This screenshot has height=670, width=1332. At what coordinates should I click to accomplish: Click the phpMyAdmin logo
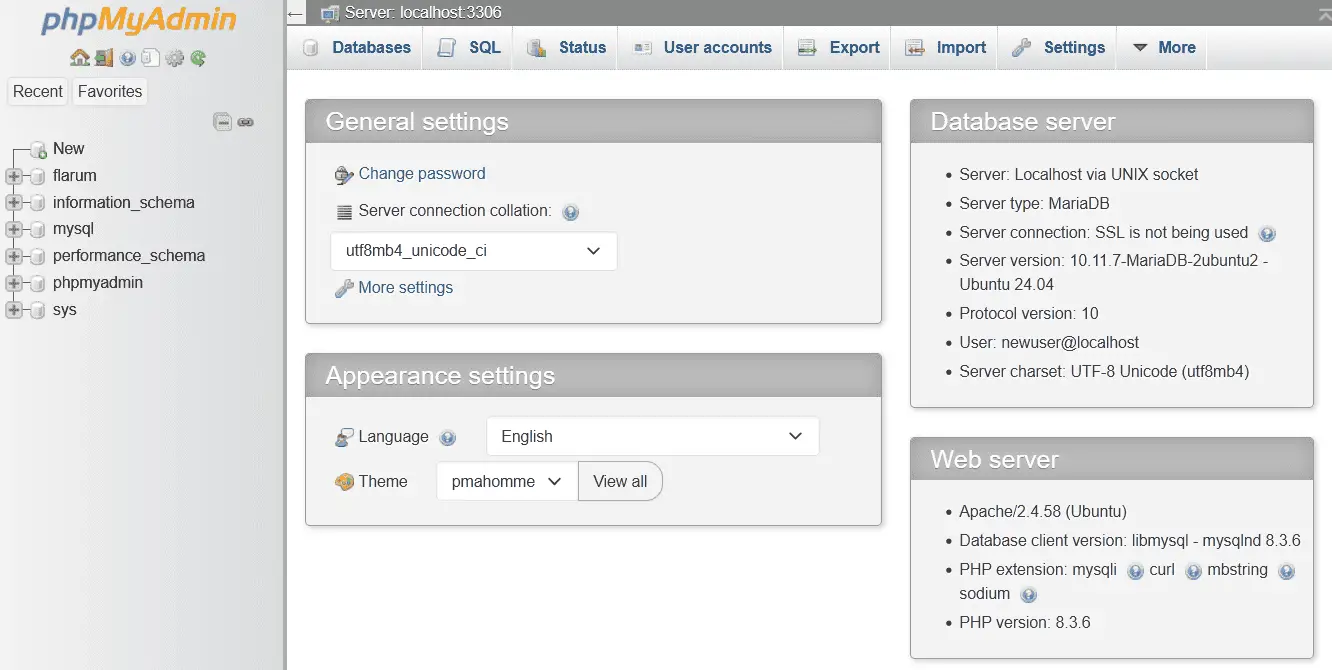(x=139, y=21)
